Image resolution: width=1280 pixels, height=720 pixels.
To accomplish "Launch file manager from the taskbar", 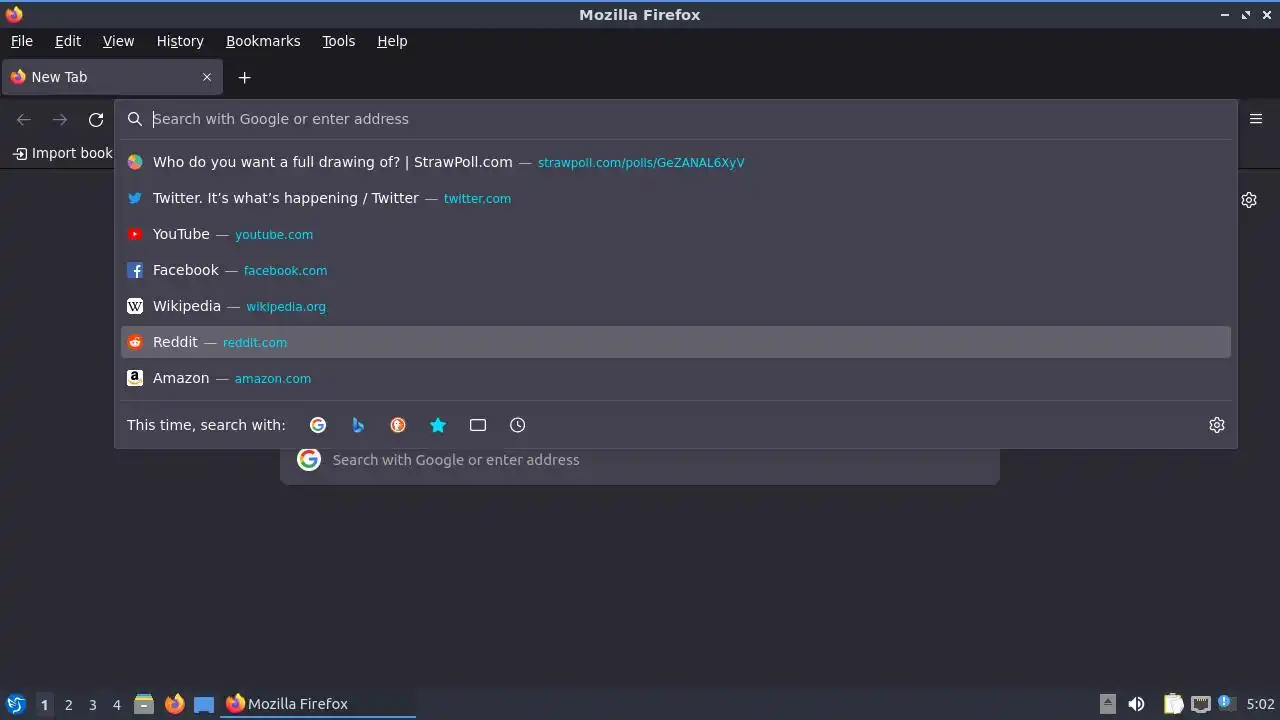I will [144, 704].
